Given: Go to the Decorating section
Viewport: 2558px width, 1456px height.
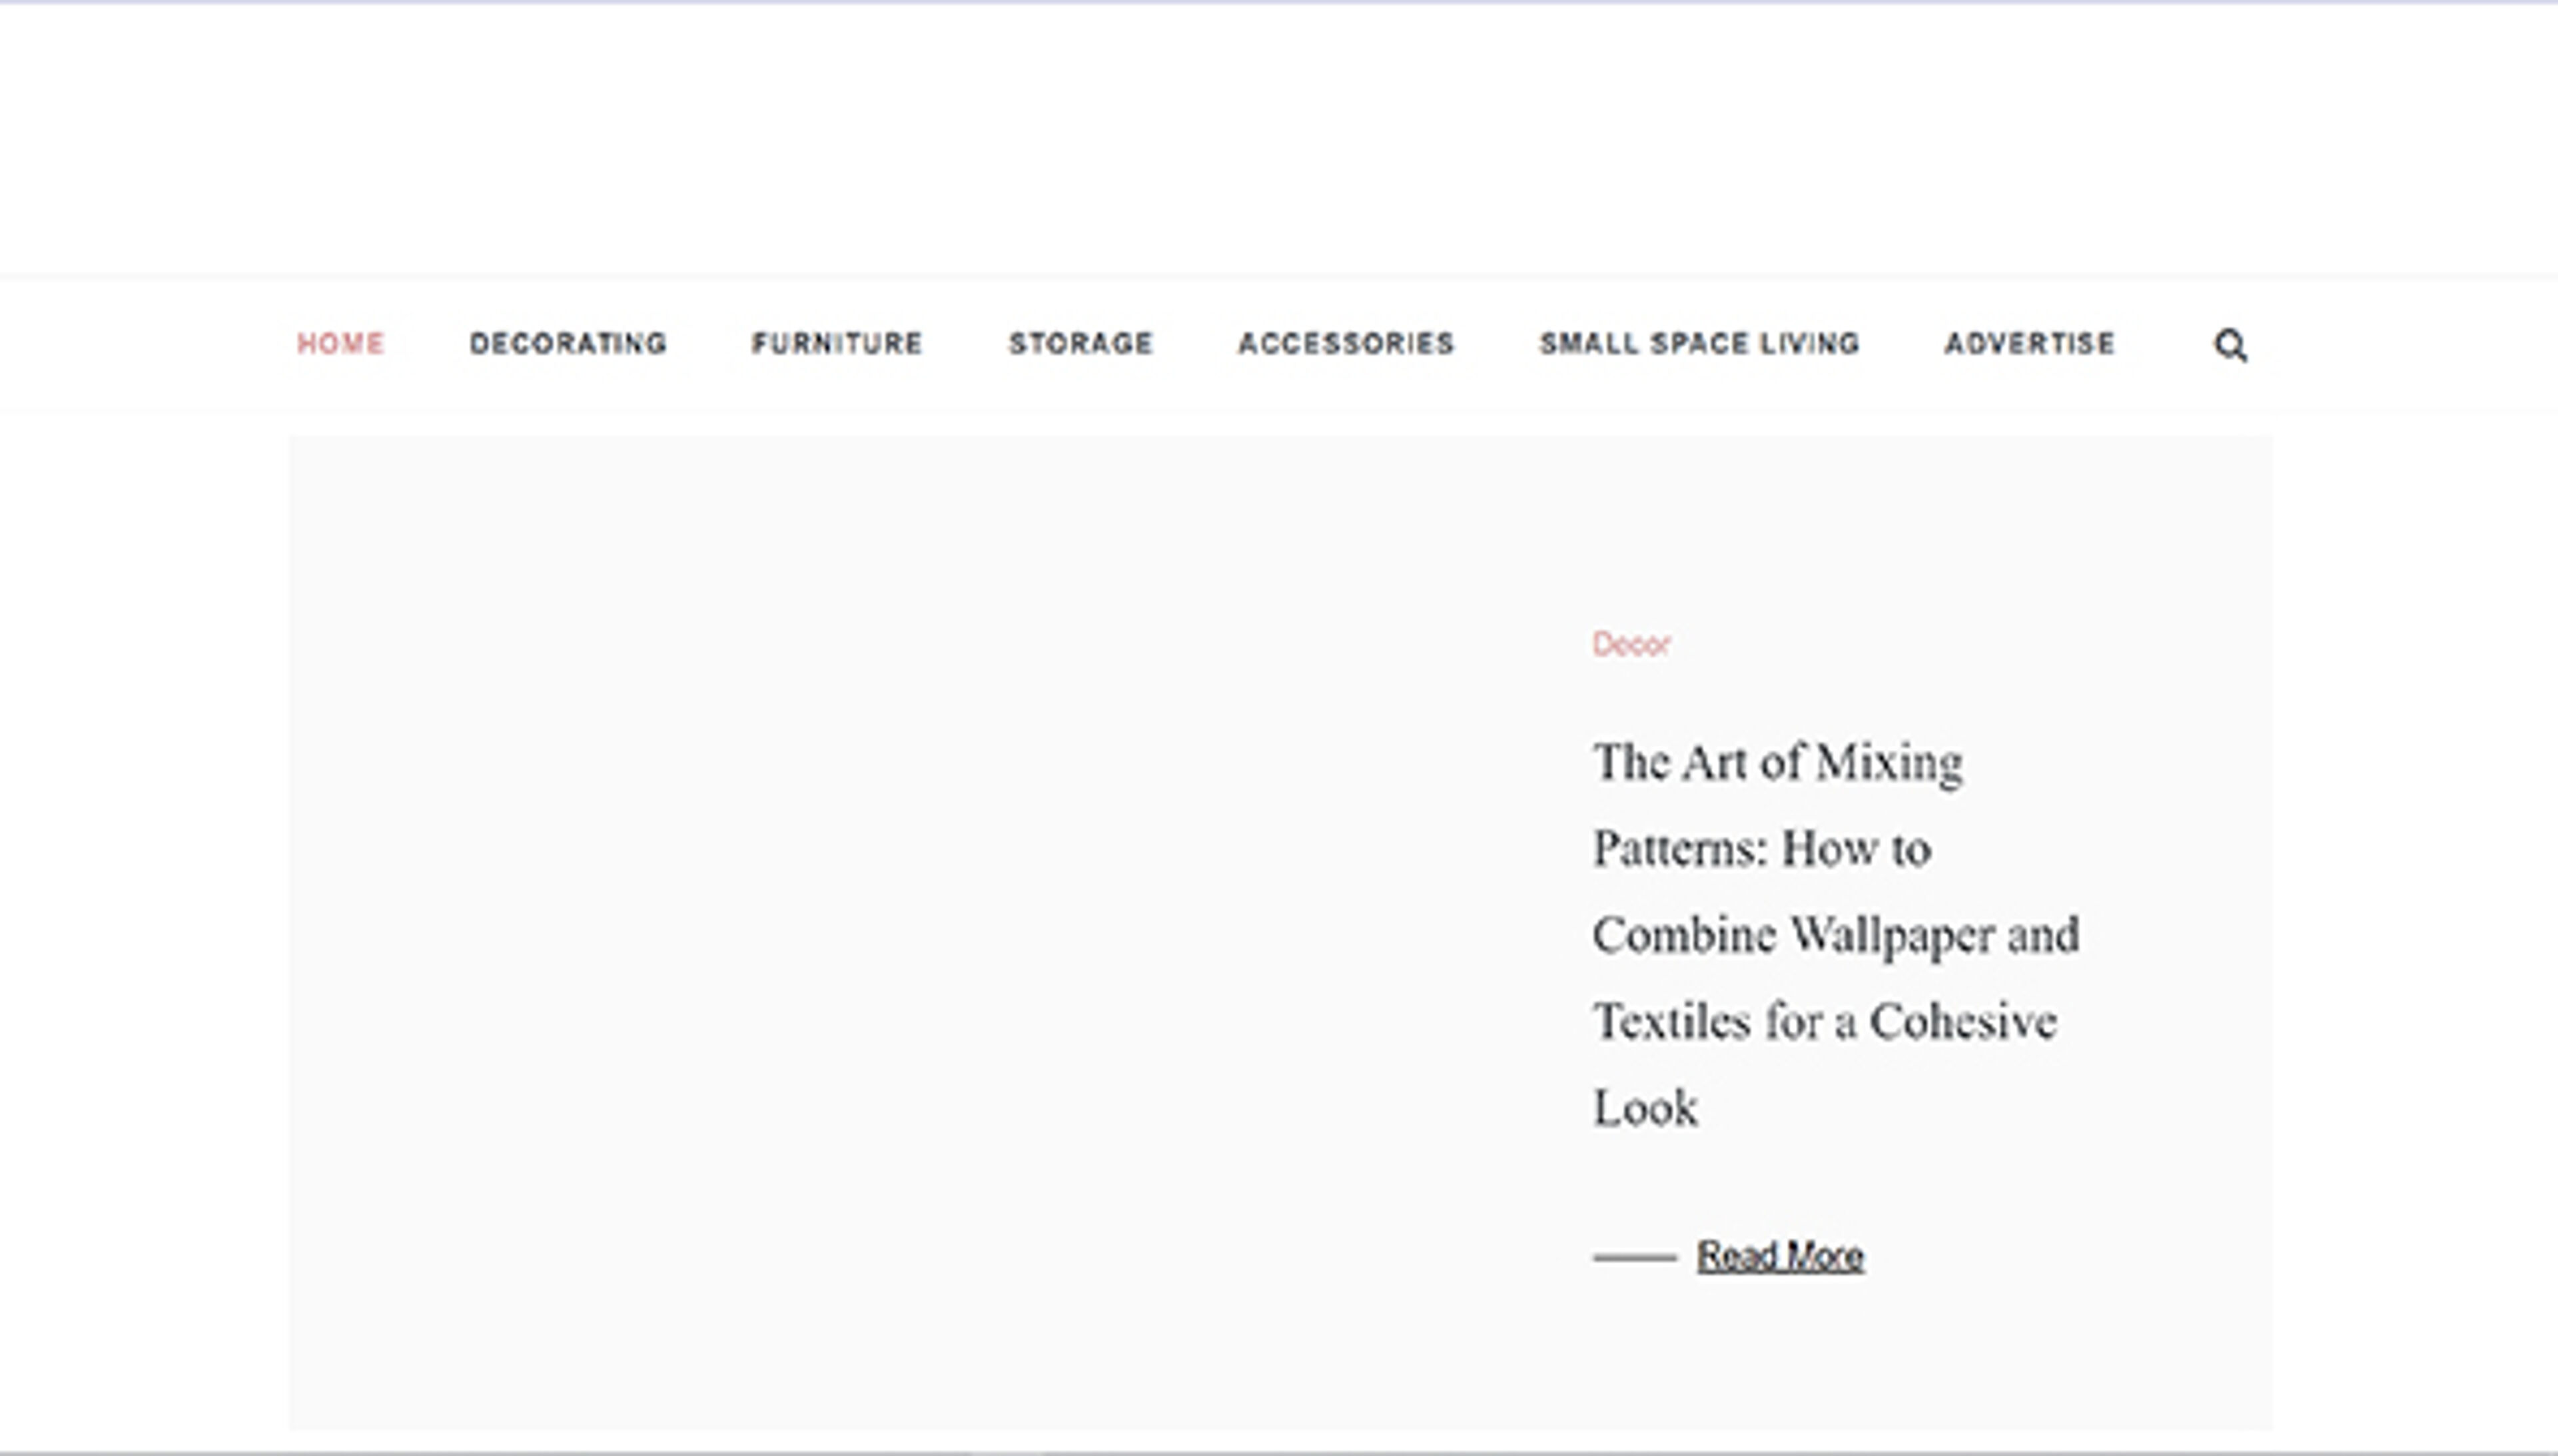Looking at the screenshot, I should tap(568, 344).
